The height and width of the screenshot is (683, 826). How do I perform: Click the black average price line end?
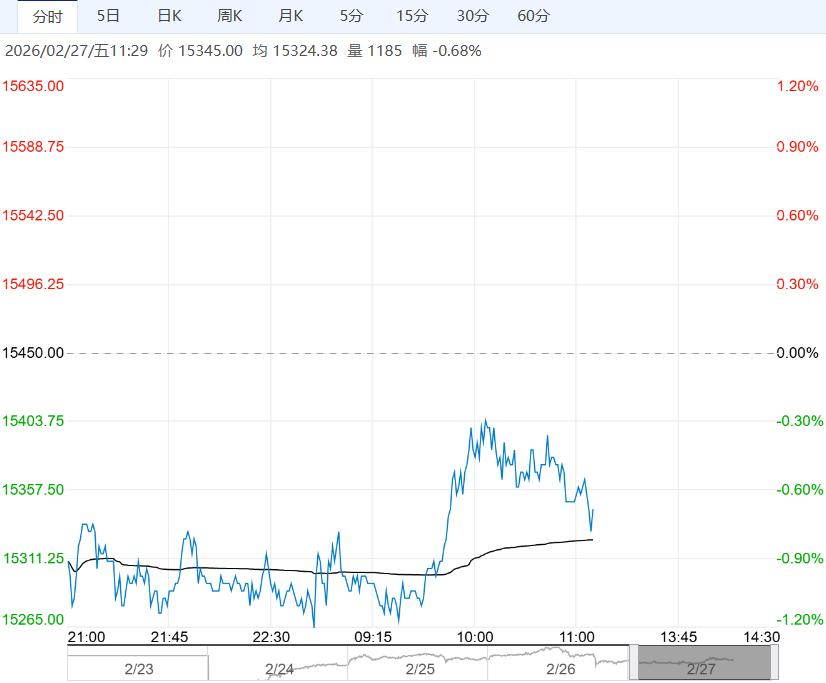point(592,540)
